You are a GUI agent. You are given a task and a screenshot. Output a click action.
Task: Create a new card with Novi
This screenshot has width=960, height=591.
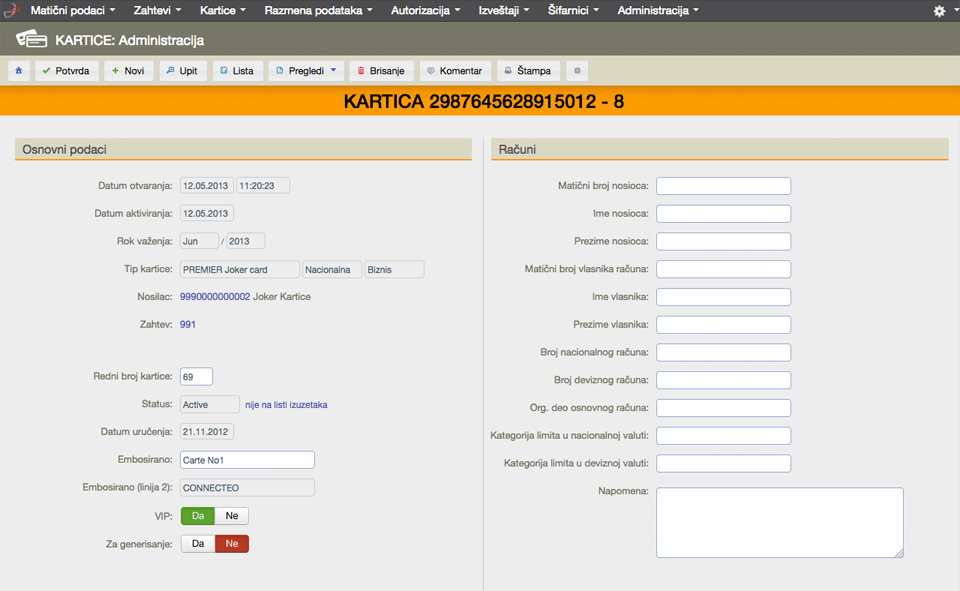pos(128,71)
